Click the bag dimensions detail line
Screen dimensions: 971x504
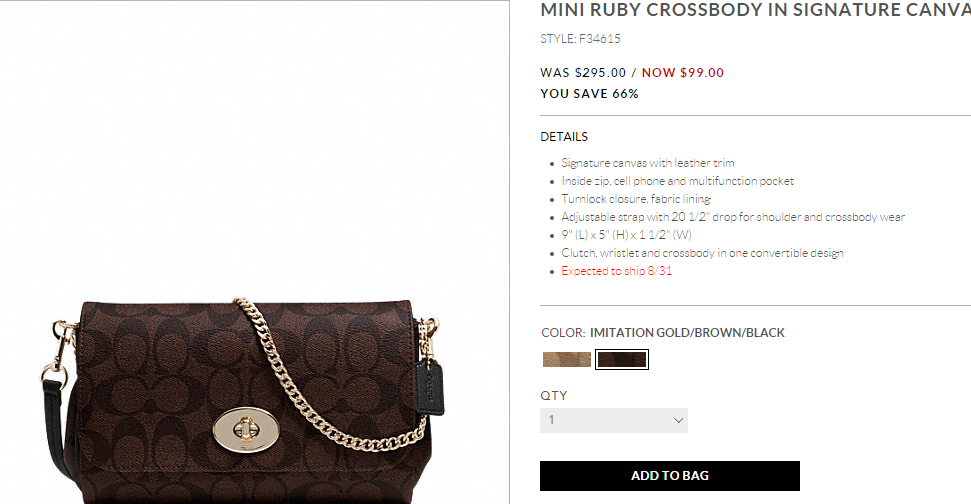[626, 235]
